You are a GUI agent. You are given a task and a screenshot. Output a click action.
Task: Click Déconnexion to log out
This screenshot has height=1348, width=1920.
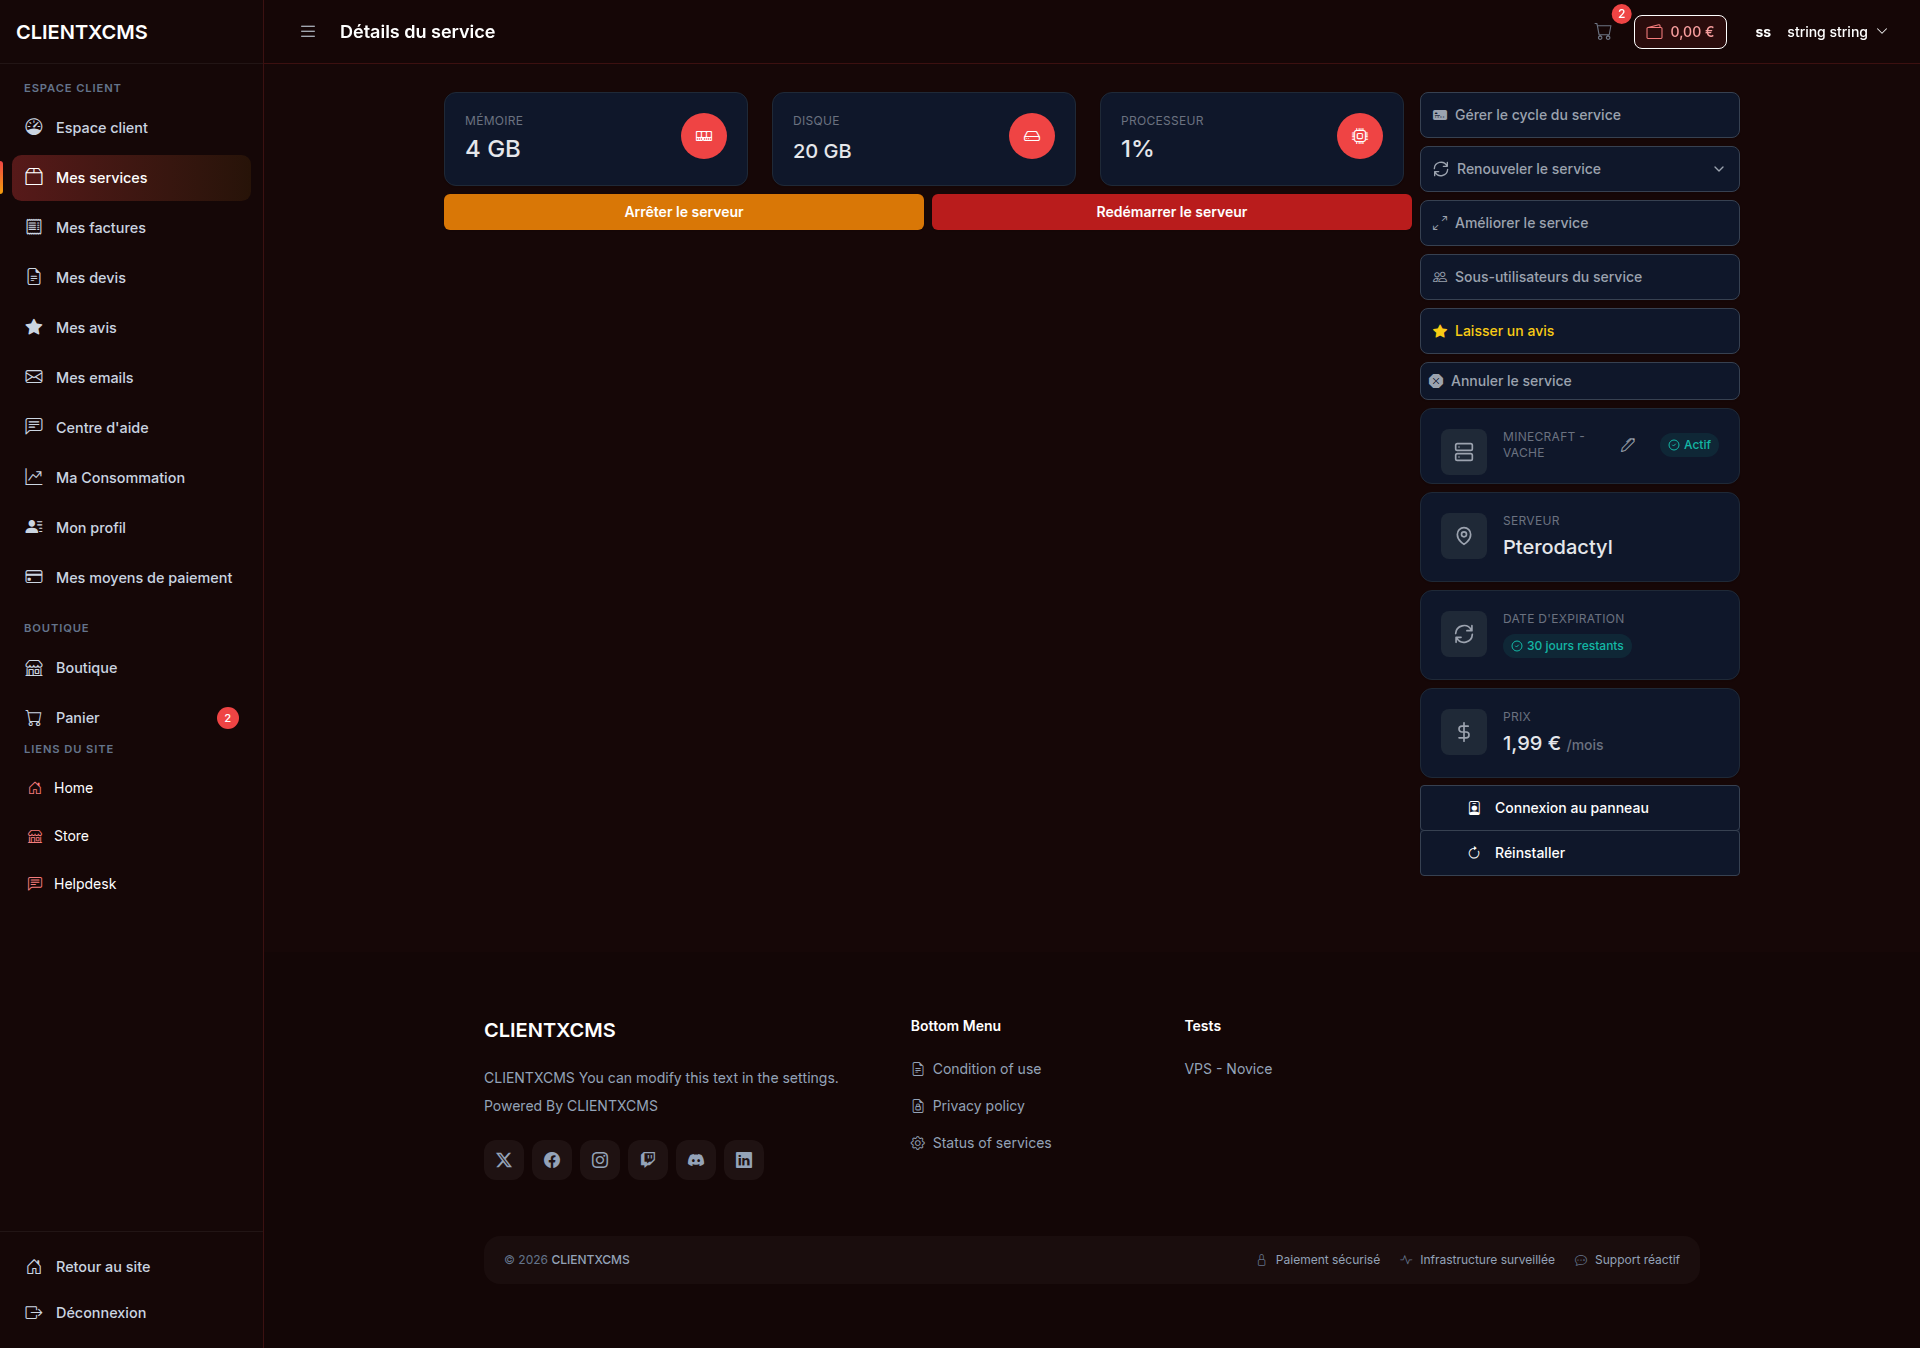(131, 1313)
